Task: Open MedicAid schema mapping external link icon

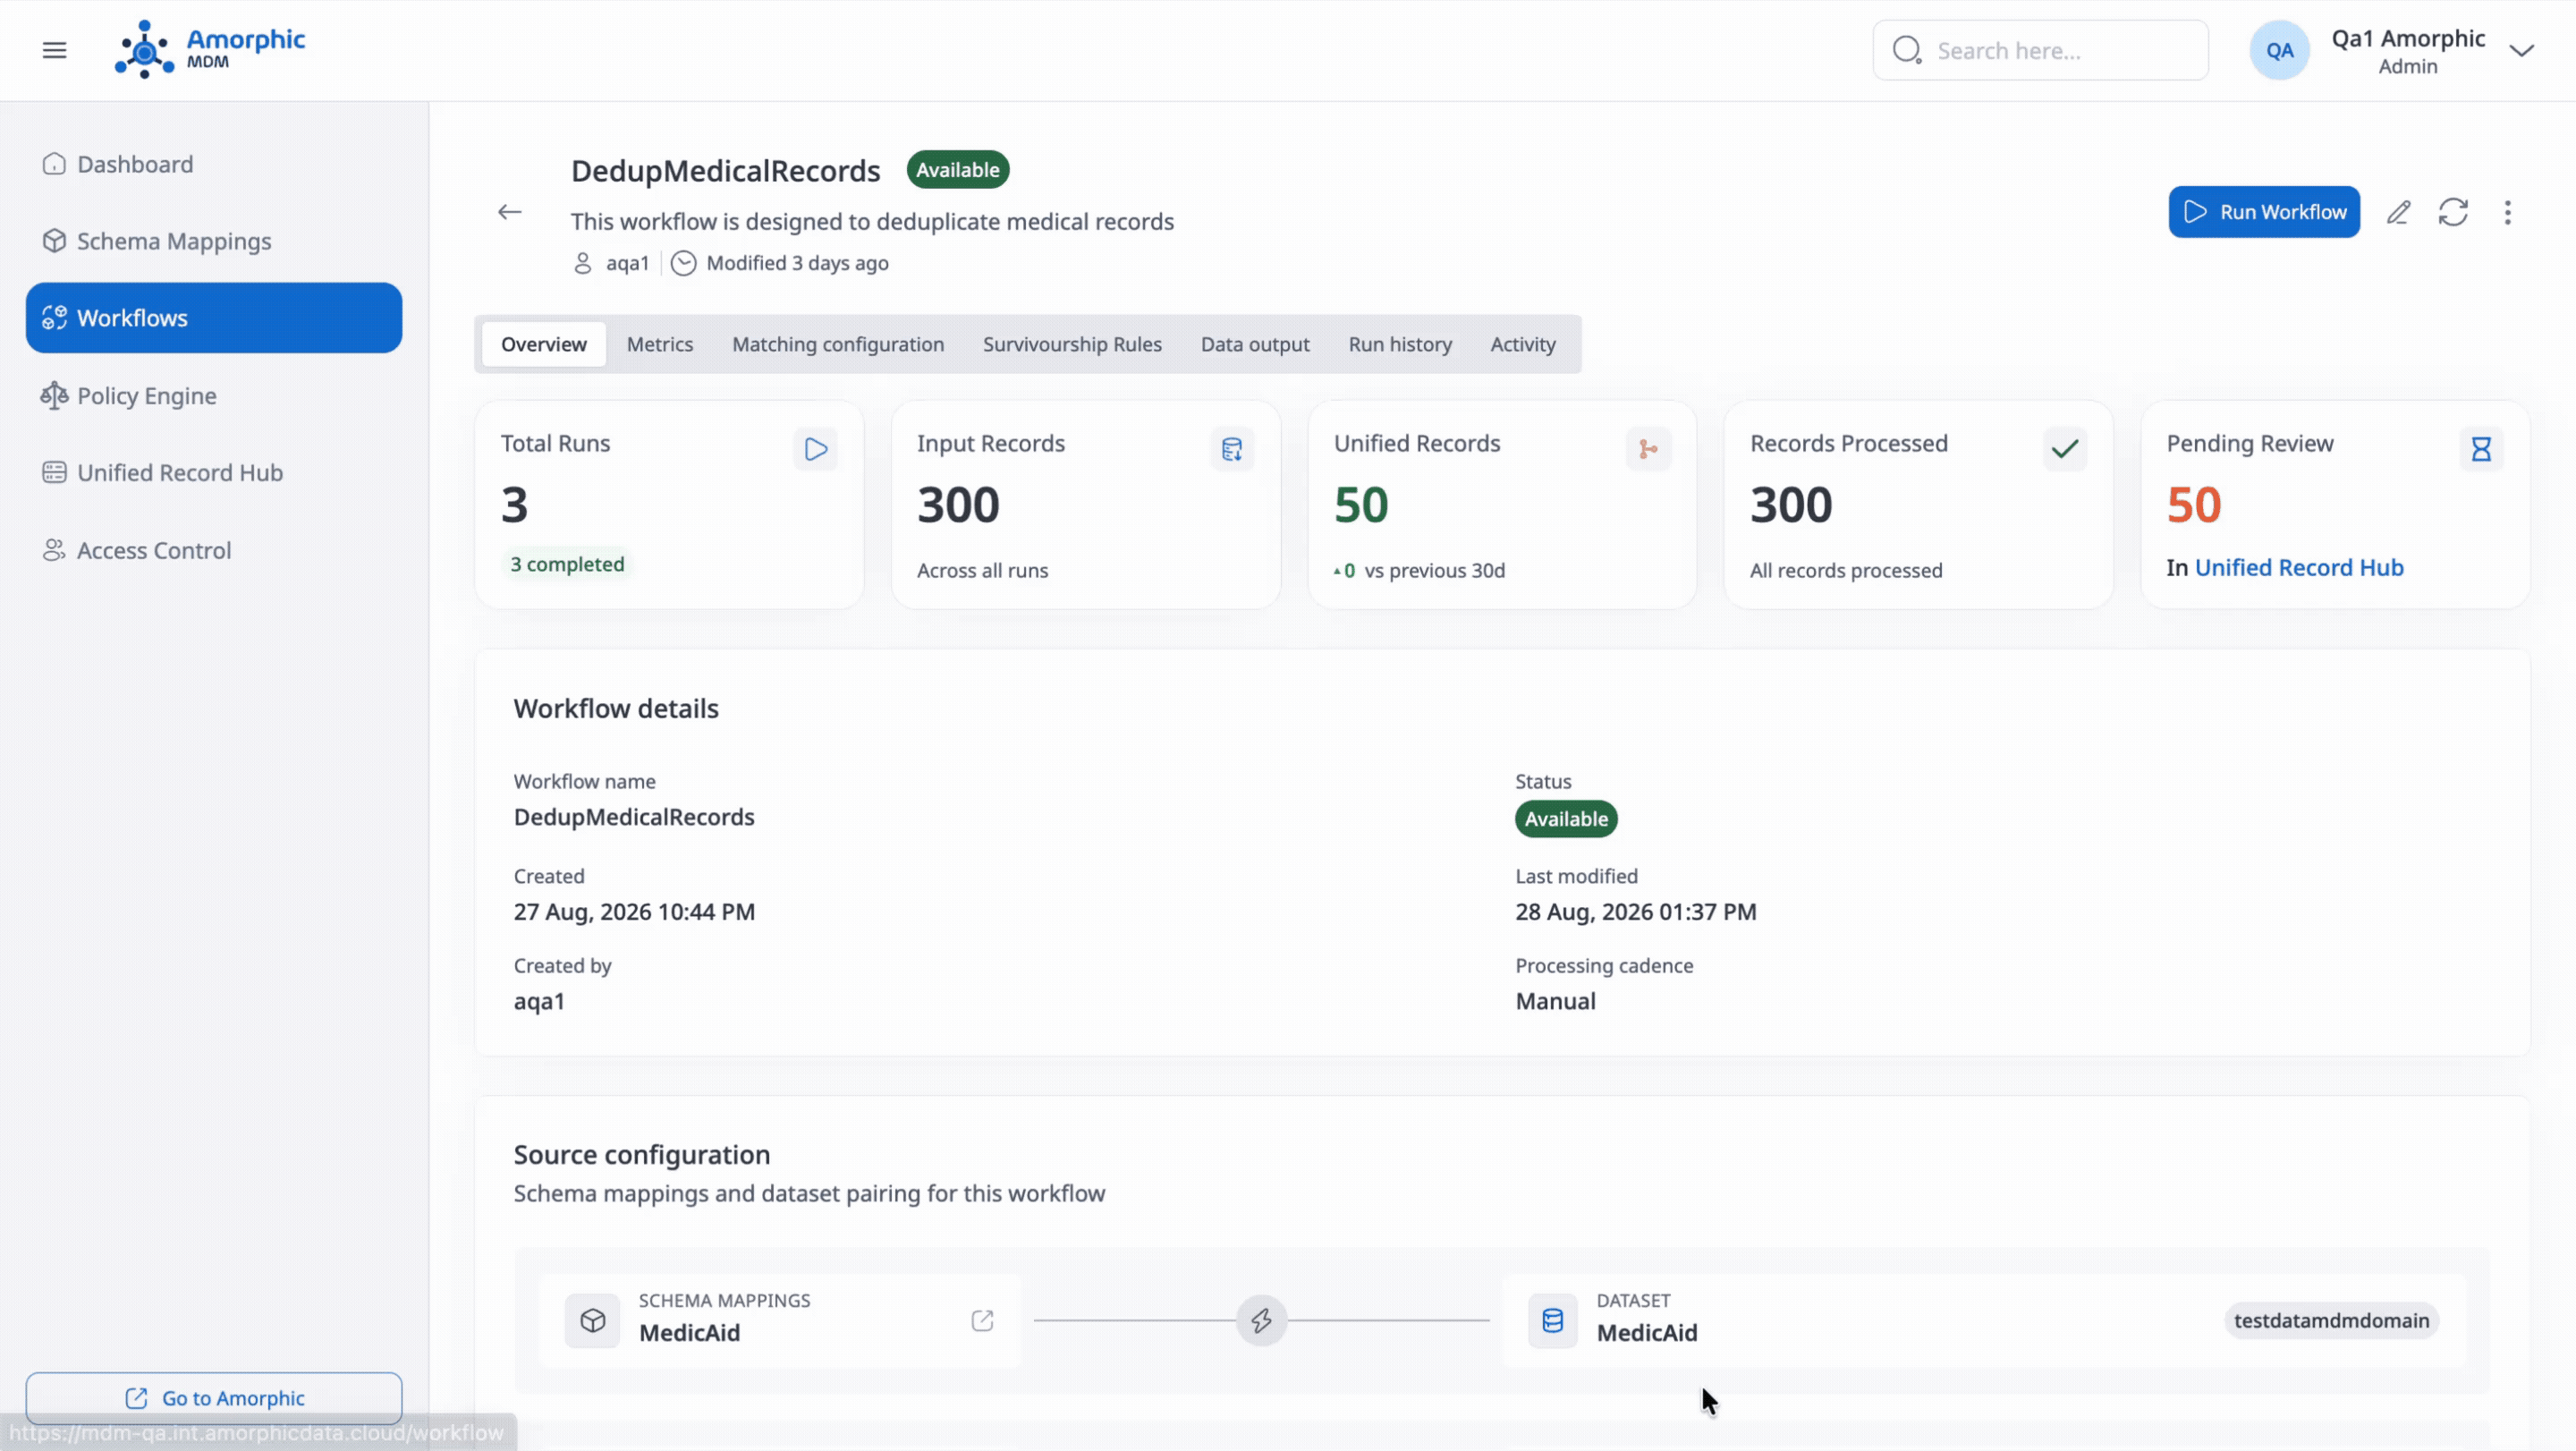Action: click(x=982, y=1321)
